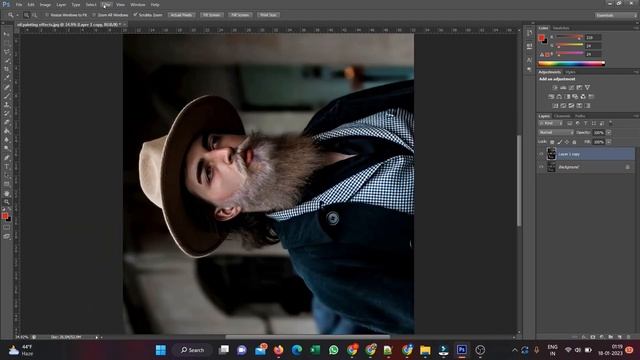Switch to the Swatches tab

tap(561, 28)
